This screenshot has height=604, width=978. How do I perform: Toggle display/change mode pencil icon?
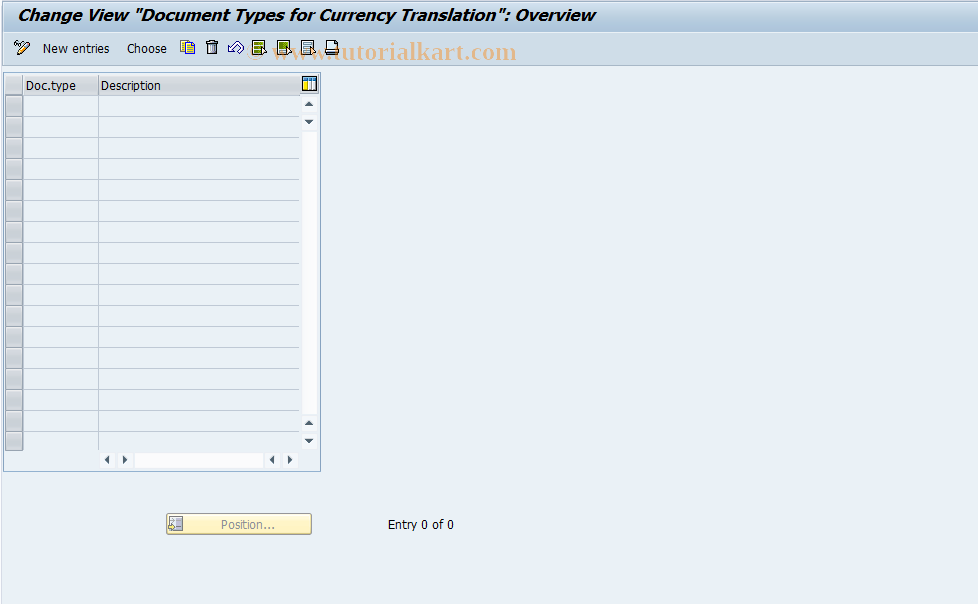(x=22, y=48)
